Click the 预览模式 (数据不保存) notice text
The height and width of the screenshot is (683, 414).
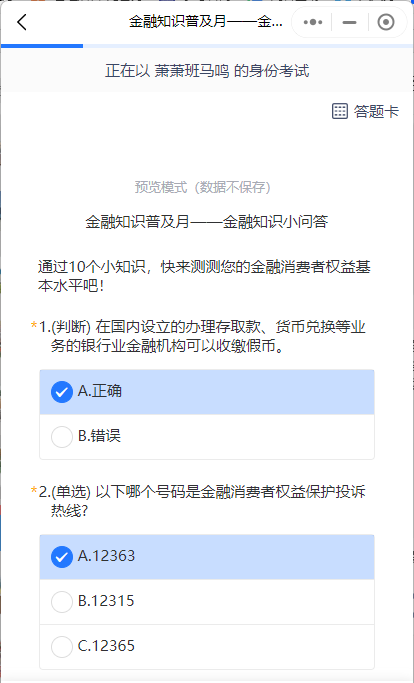click(203, 187)
